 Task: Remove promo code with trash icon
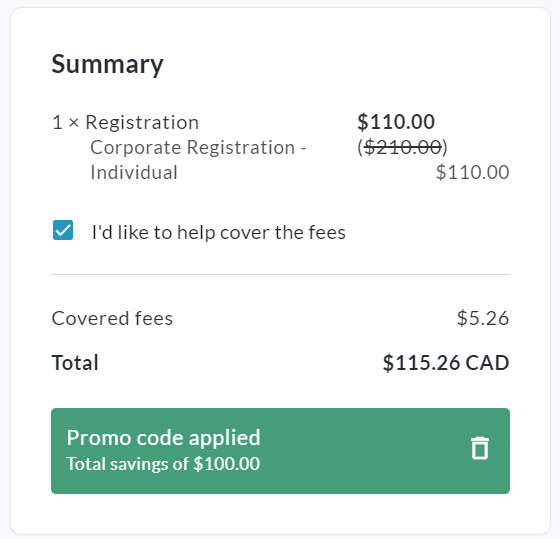(x=480, y=448)
